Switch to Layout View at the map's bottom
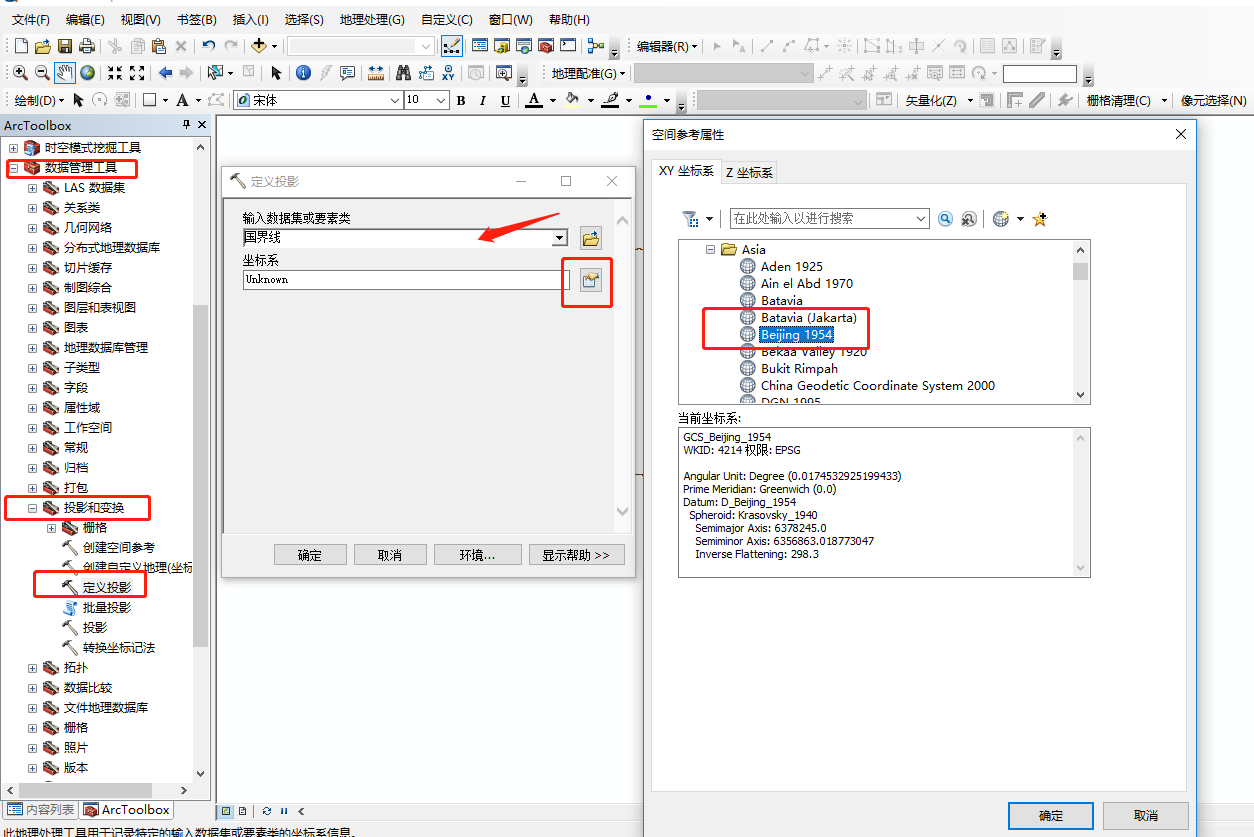Viewport: 1254px width, 837px height. tap(243, 811)
